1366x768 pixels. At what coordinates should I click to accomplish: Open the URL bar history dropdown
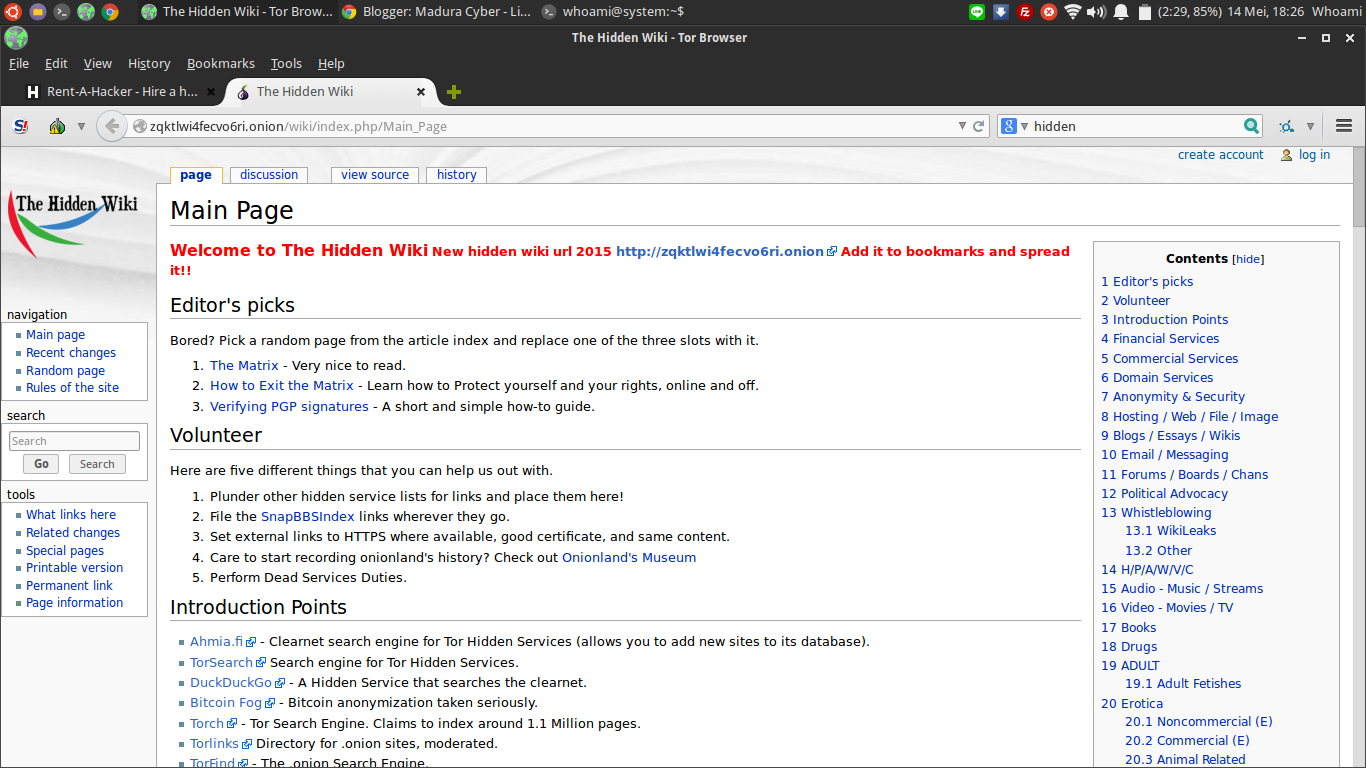pyautogui.click(x=962, y=126)
